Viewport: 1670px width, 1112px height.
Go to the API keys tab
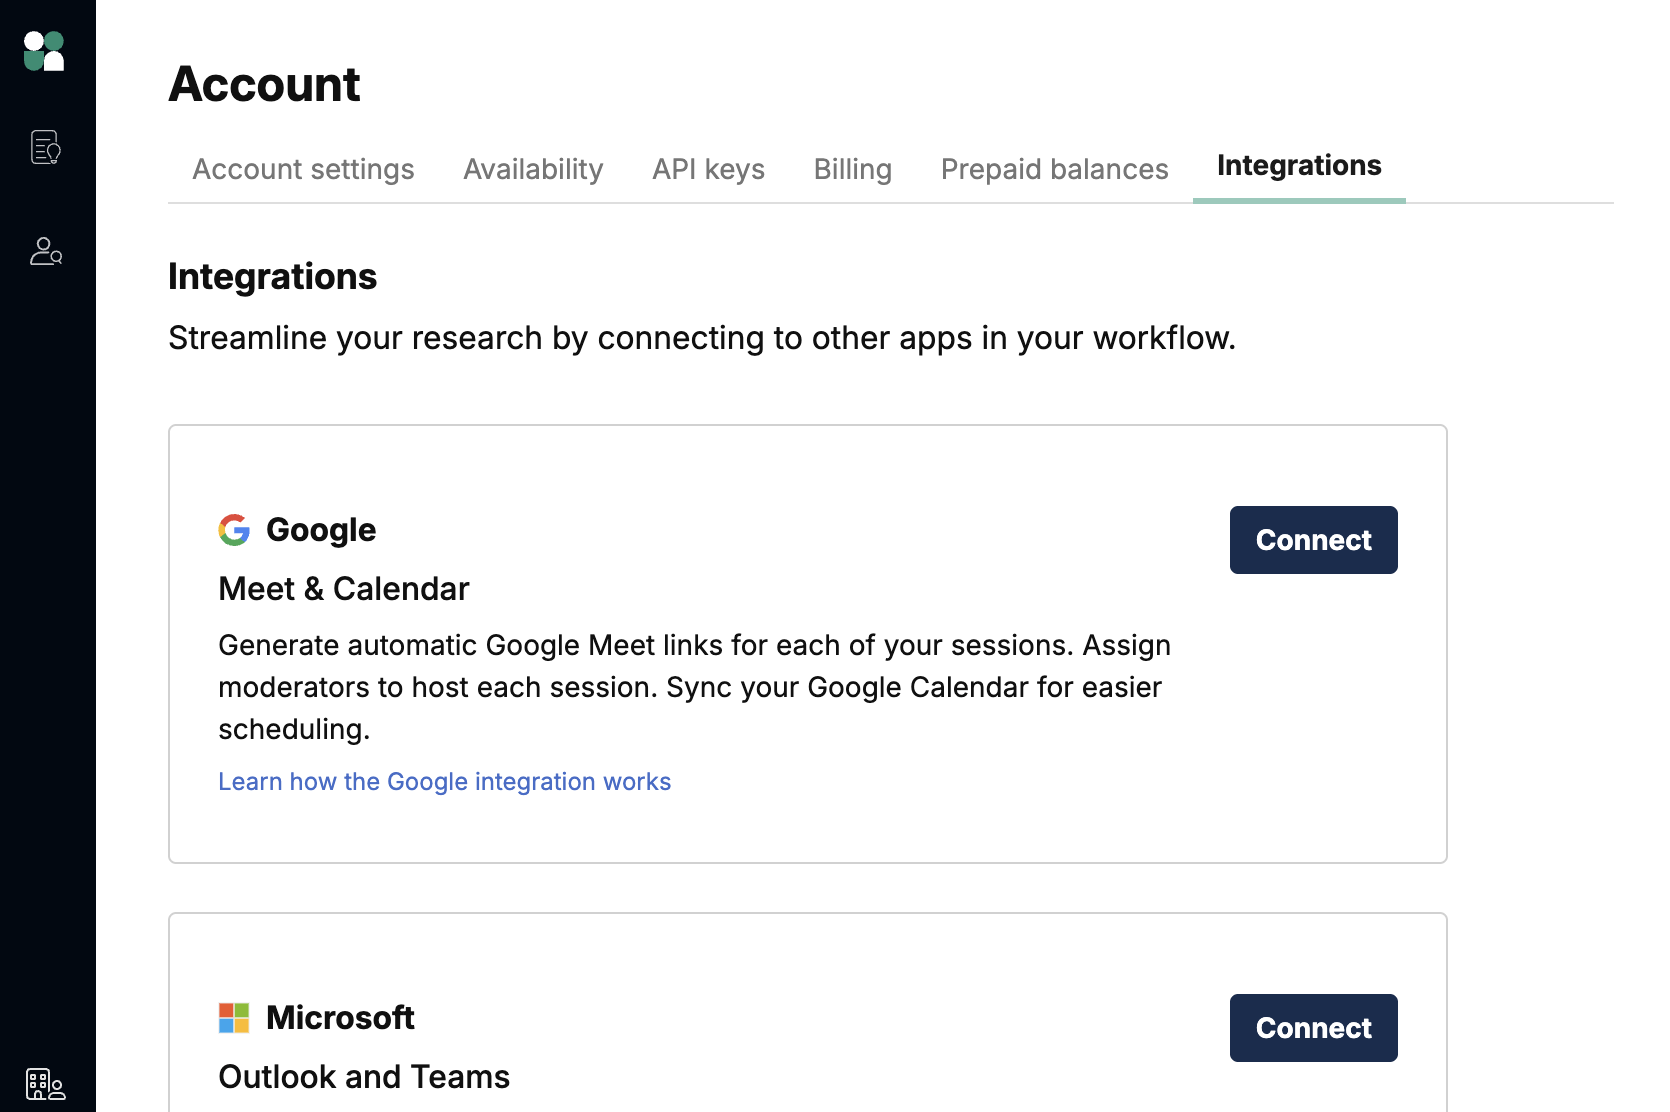point(708,169)
